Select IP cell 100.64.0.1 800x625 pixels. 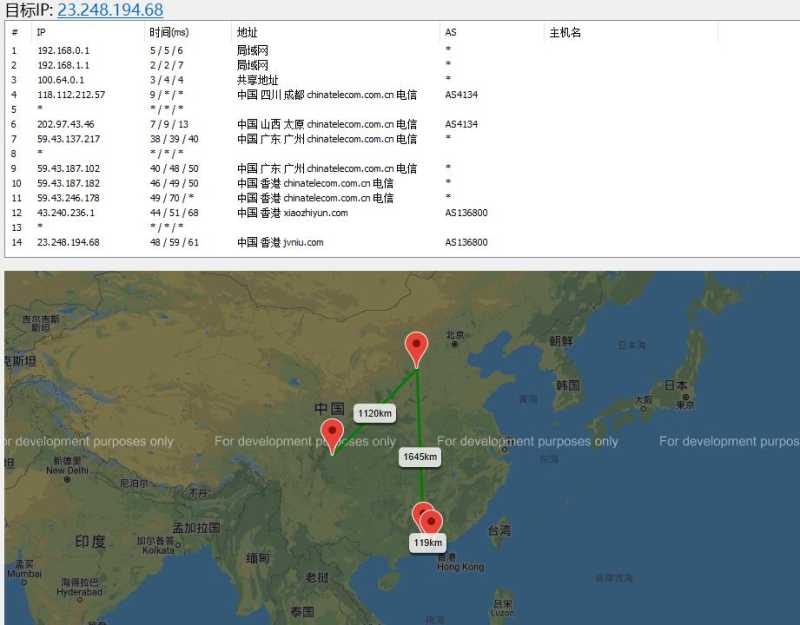pyautogui.click(x=61, y=80)
